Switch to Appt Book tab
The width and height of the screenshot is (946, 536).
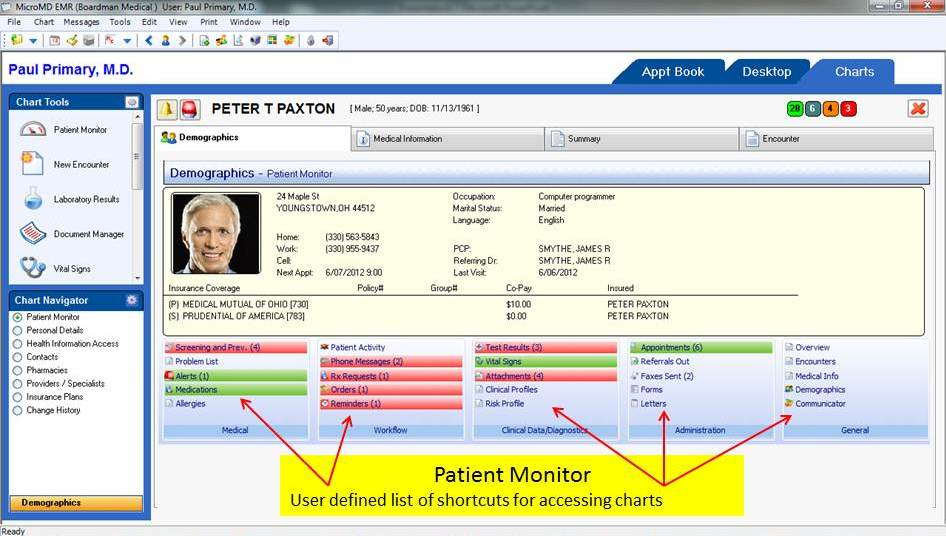tap(673, 71)
